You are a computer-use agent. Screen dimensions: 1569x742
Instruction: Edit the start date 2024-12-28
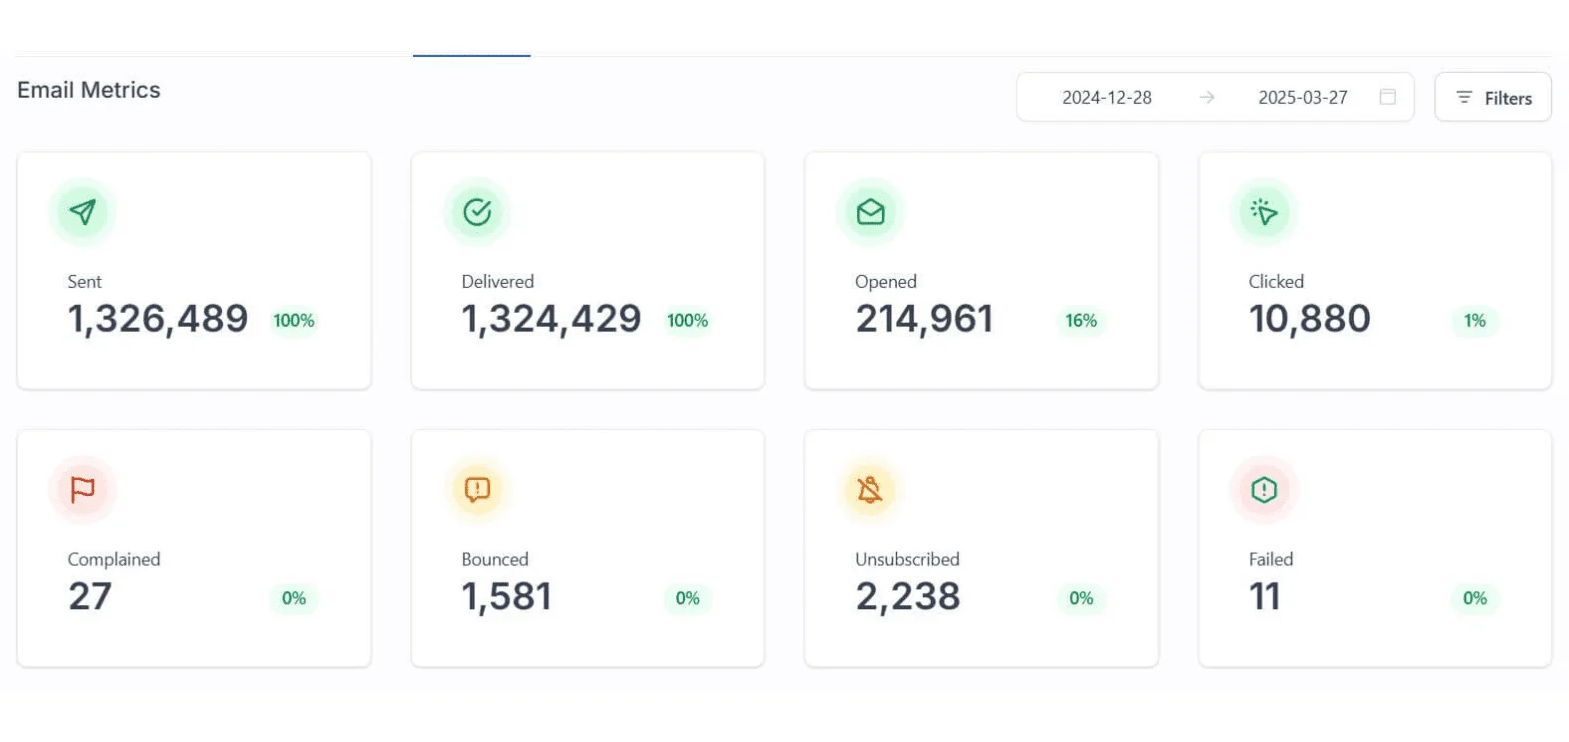click(x=1107, y=97)
